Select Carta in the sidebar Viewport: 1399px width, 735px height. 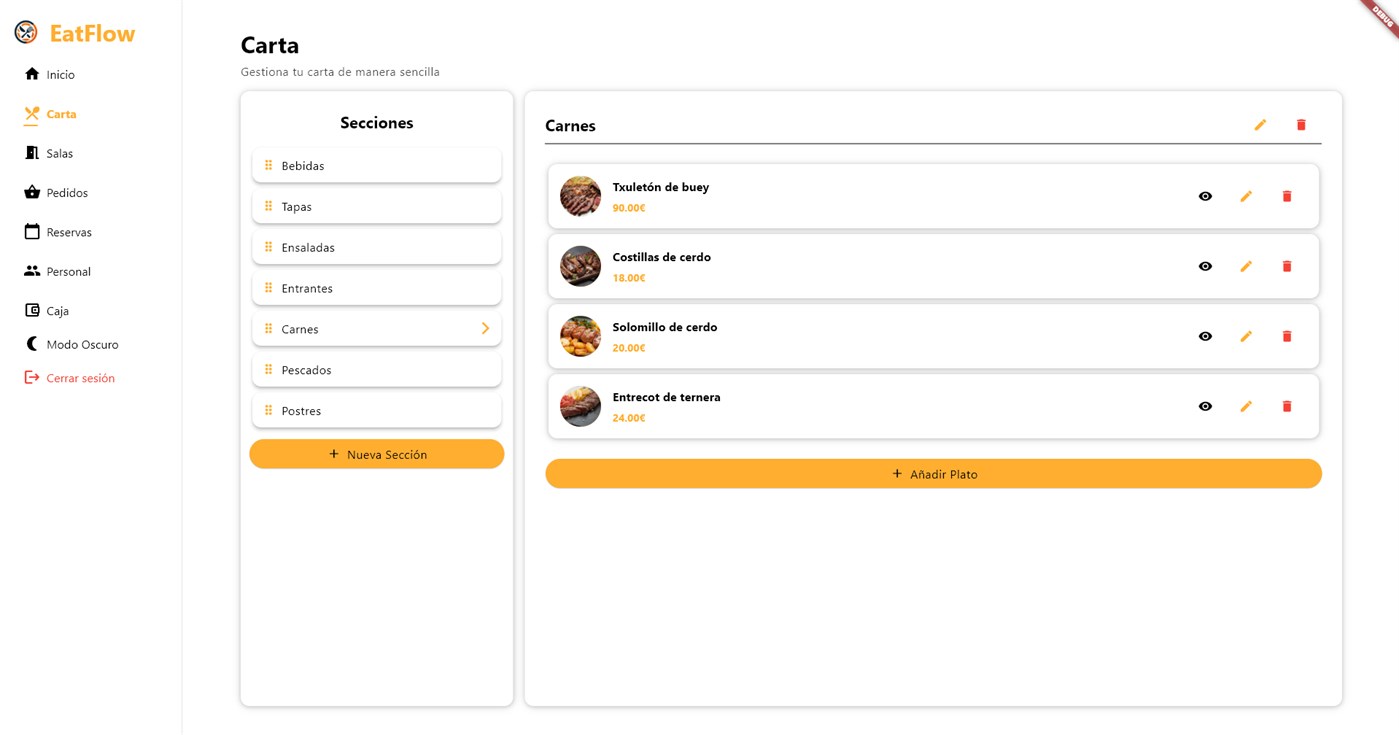coord(50,114)
